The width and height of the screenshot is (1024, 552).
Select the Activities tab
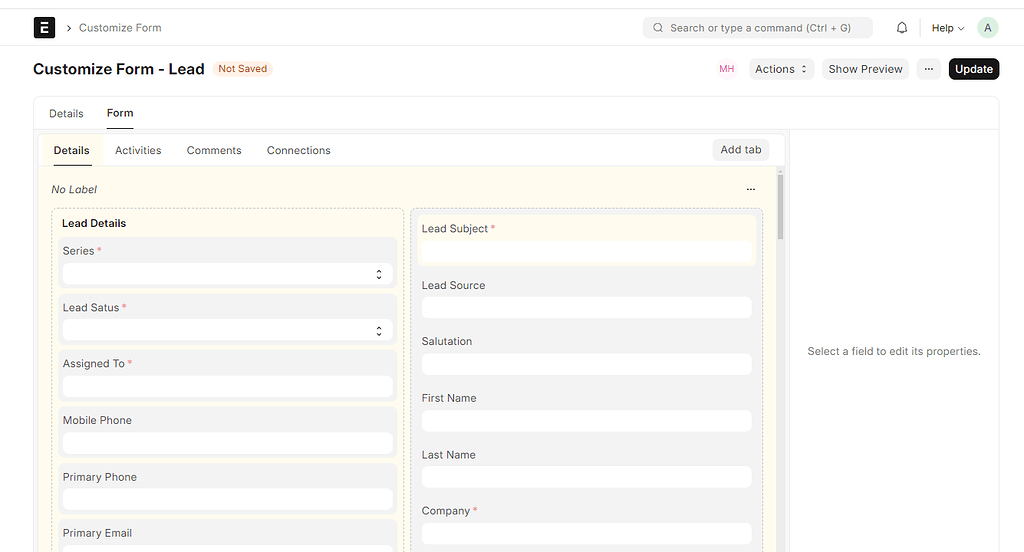coord(138,150)
